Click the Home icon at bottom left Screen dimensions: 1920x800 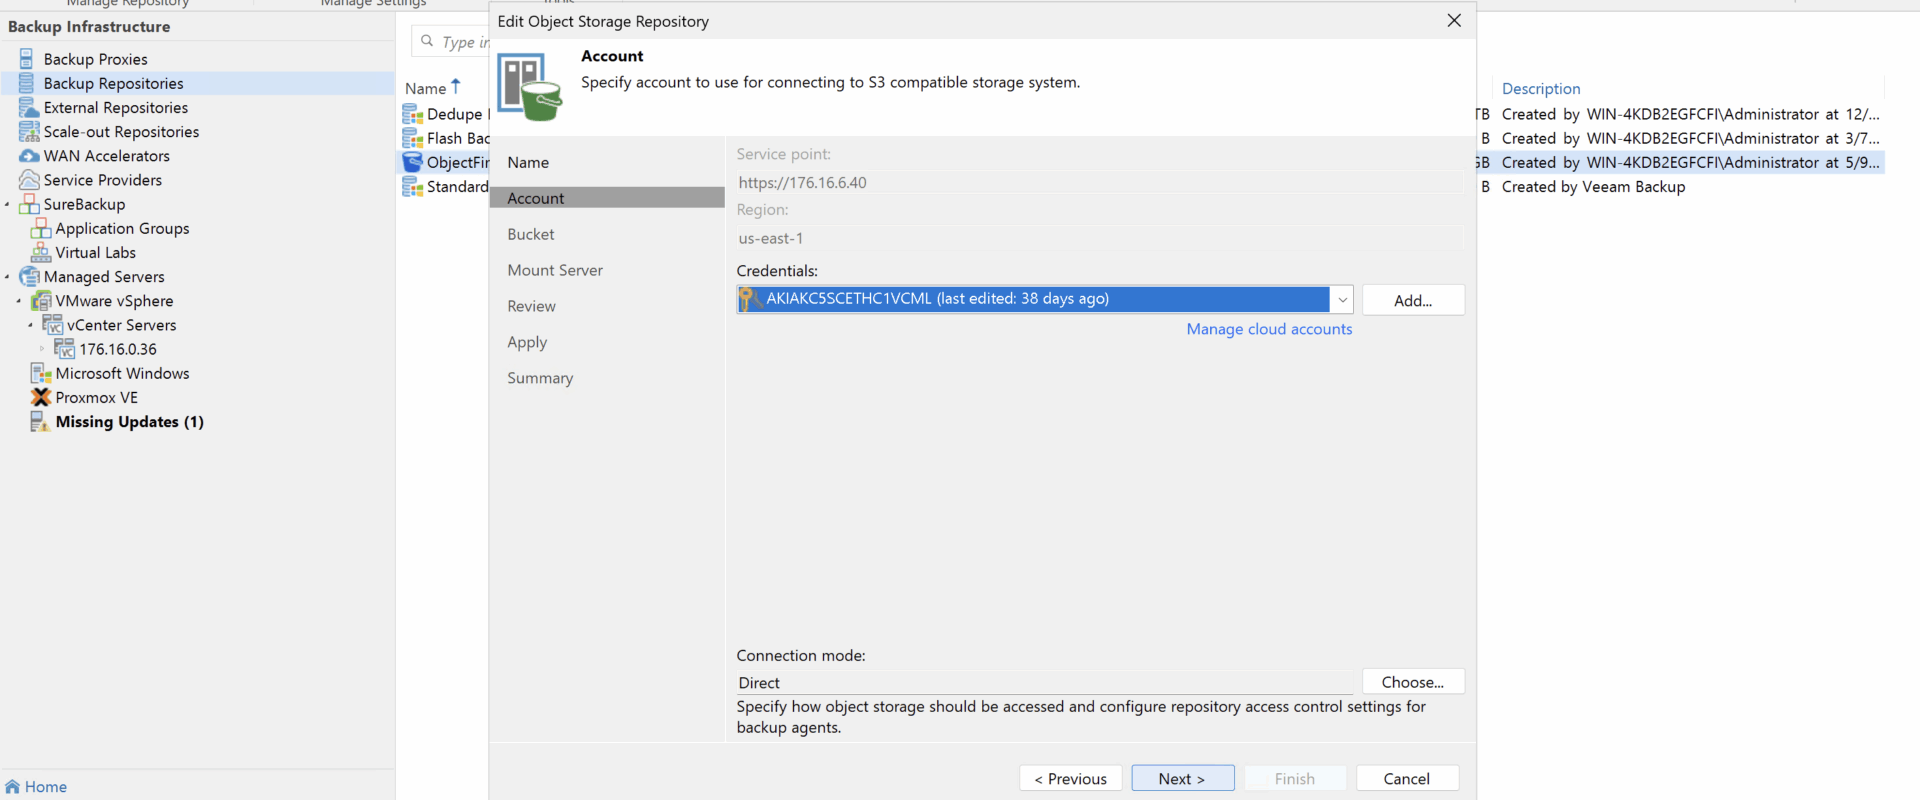[x=12, y=786]
